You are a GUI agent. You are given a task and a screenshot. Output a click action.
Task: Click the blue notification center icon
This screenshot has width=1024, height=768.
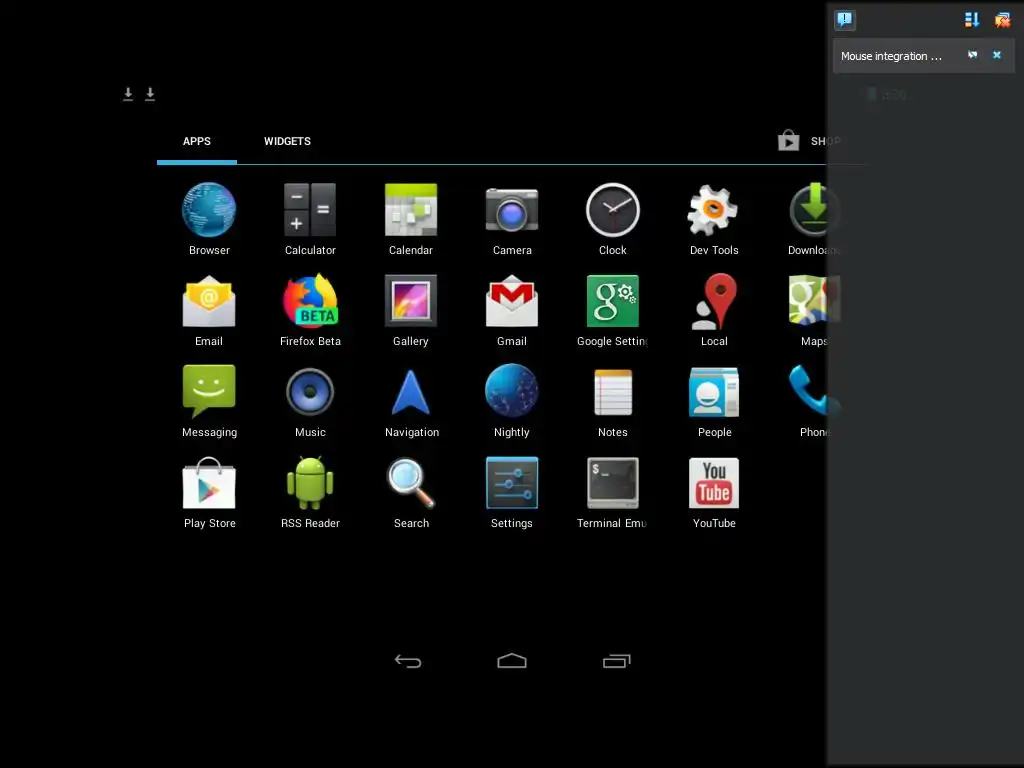[x=844, y=20]
